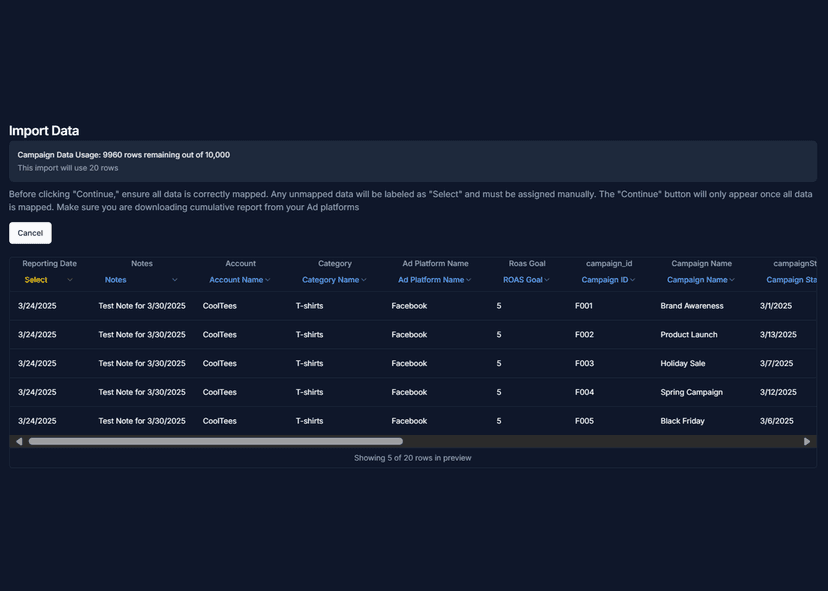Screen dimensions: 828x591
Task: Click the 'campaign_id' column header label
Action: pyautogui.click(x=609, y=264)
